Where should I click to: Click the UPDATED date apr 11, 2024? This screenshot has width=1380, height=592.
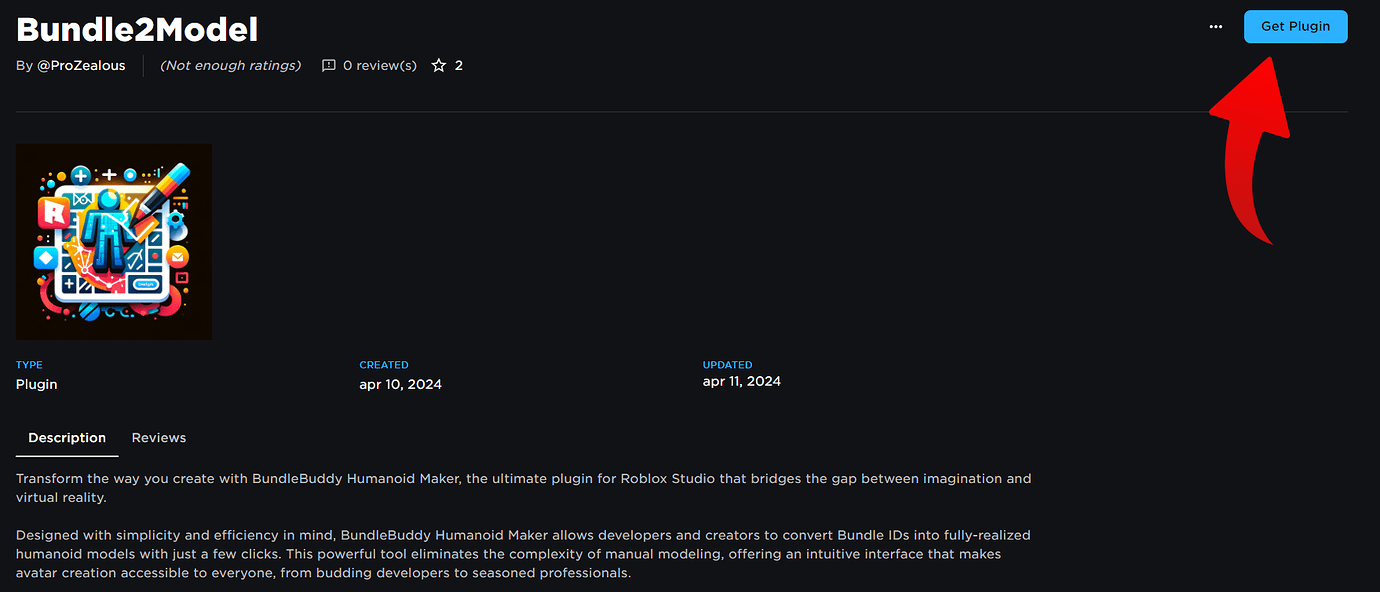click(x=741, y=381)
